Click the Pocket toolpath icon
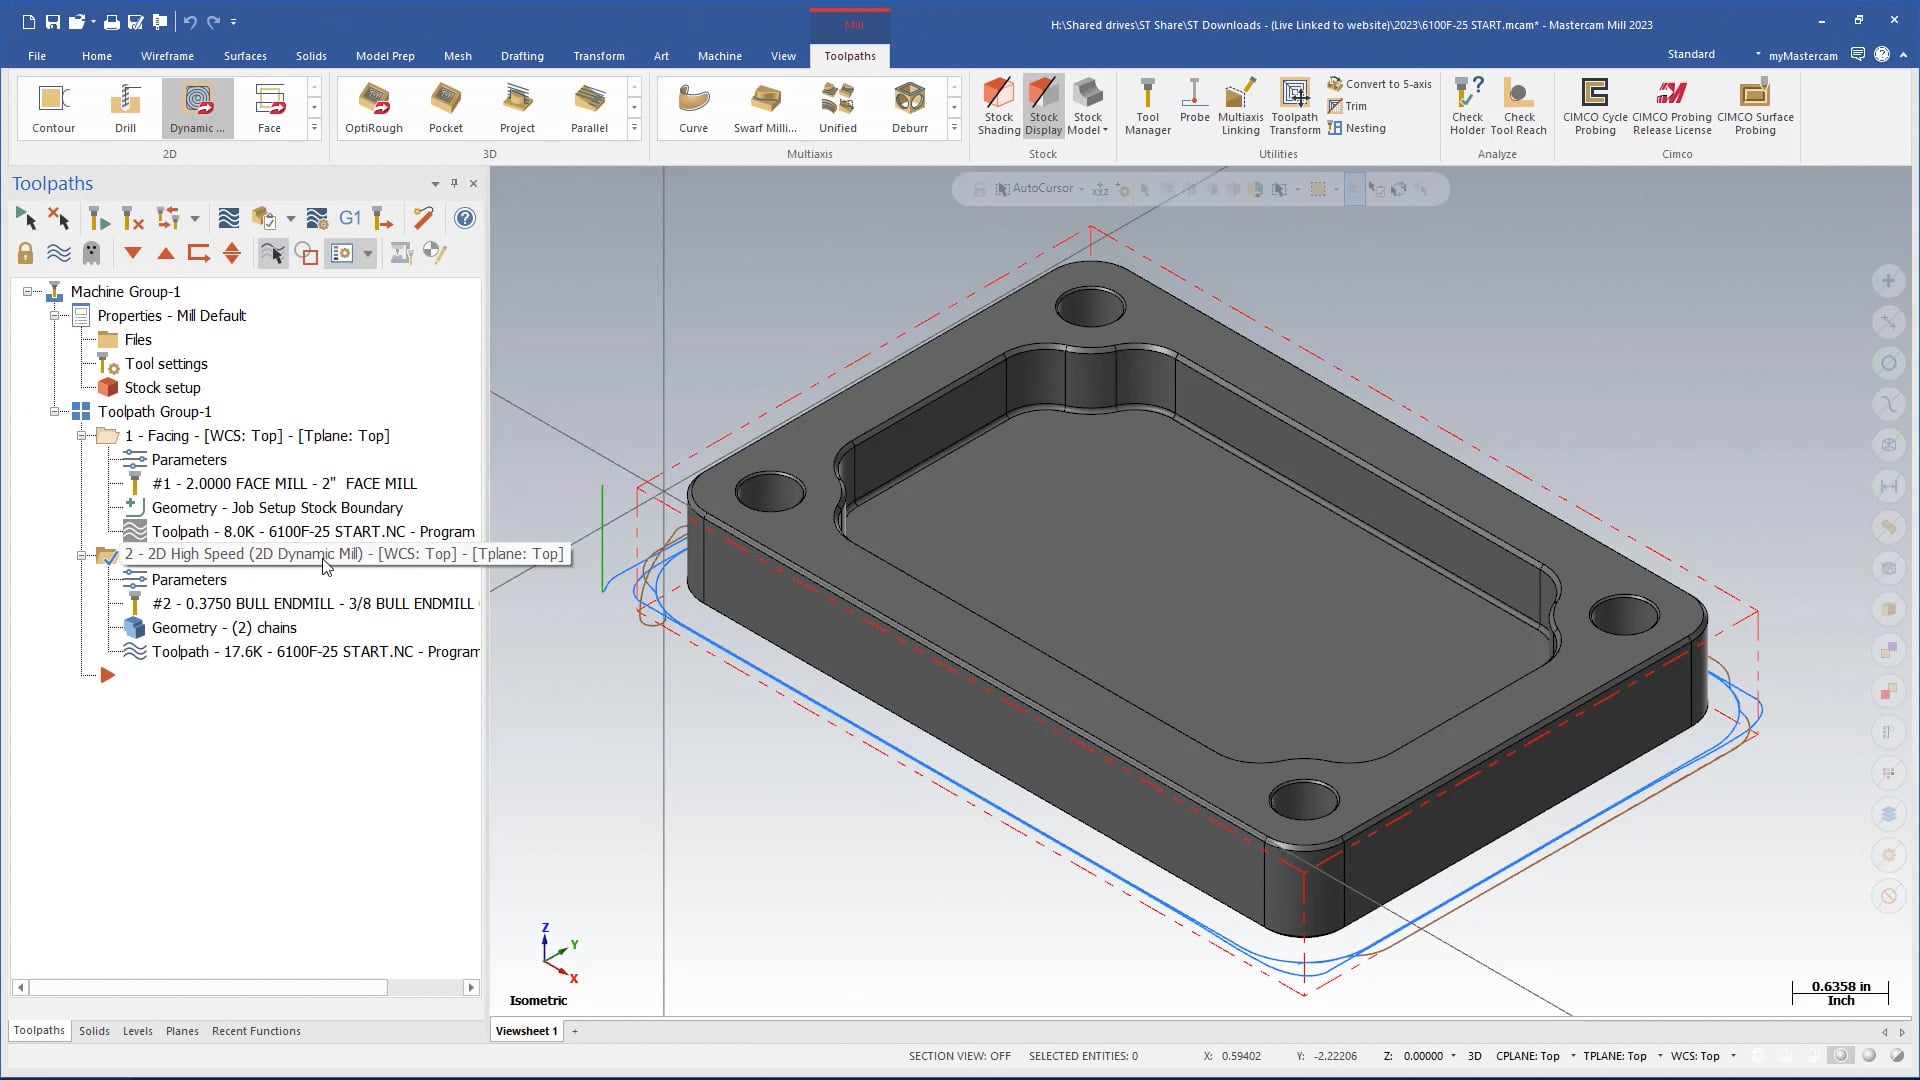The height and width of the screenshot is (1080, 1920). (x=444, y=107)
